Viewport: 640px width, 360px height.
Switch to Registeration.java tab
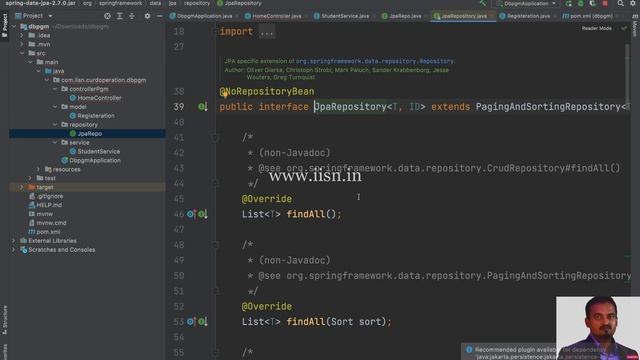click(525, 16)
